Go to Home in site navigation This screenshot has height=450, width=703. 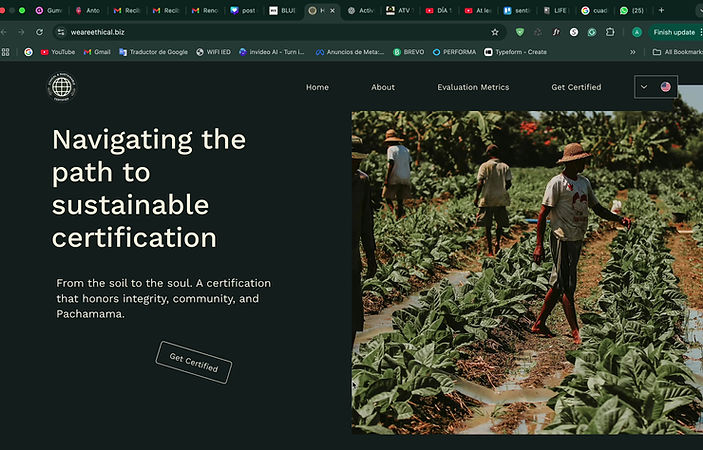tap(317, 87)
